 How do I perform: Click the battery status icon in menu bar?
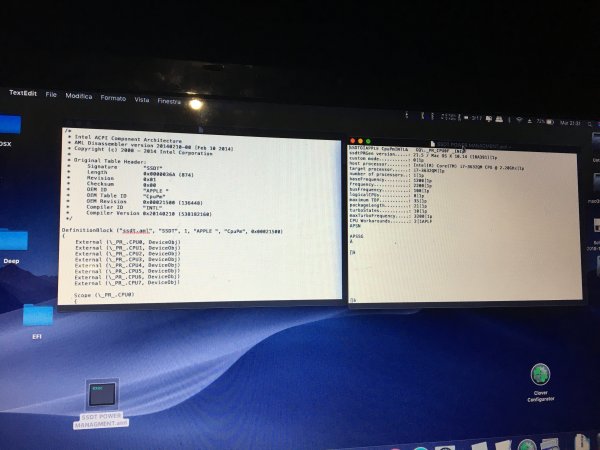point(550,122)
